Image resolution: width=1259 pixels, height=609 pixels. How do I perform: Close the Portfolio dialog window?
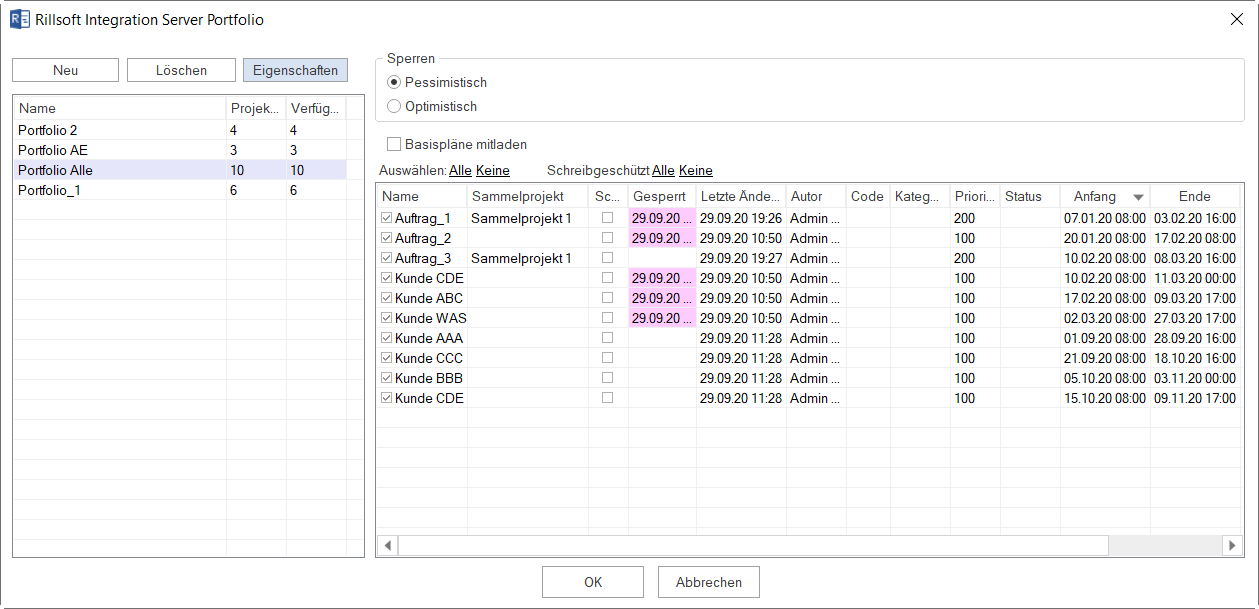click(1236, 19)
